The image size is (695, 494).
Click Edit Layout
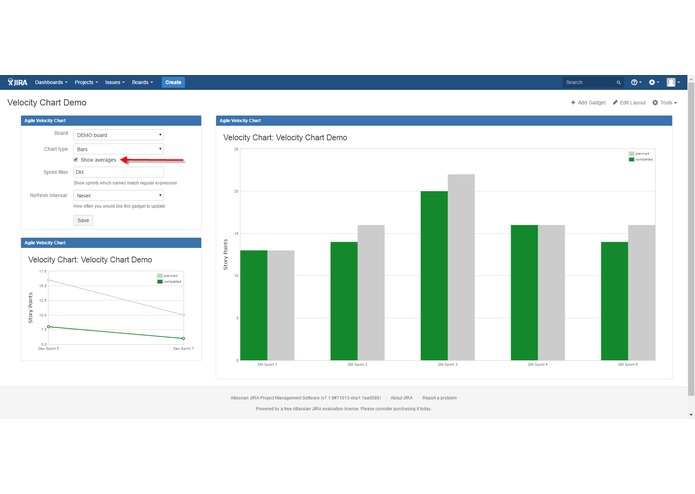(x=629, y=102)
